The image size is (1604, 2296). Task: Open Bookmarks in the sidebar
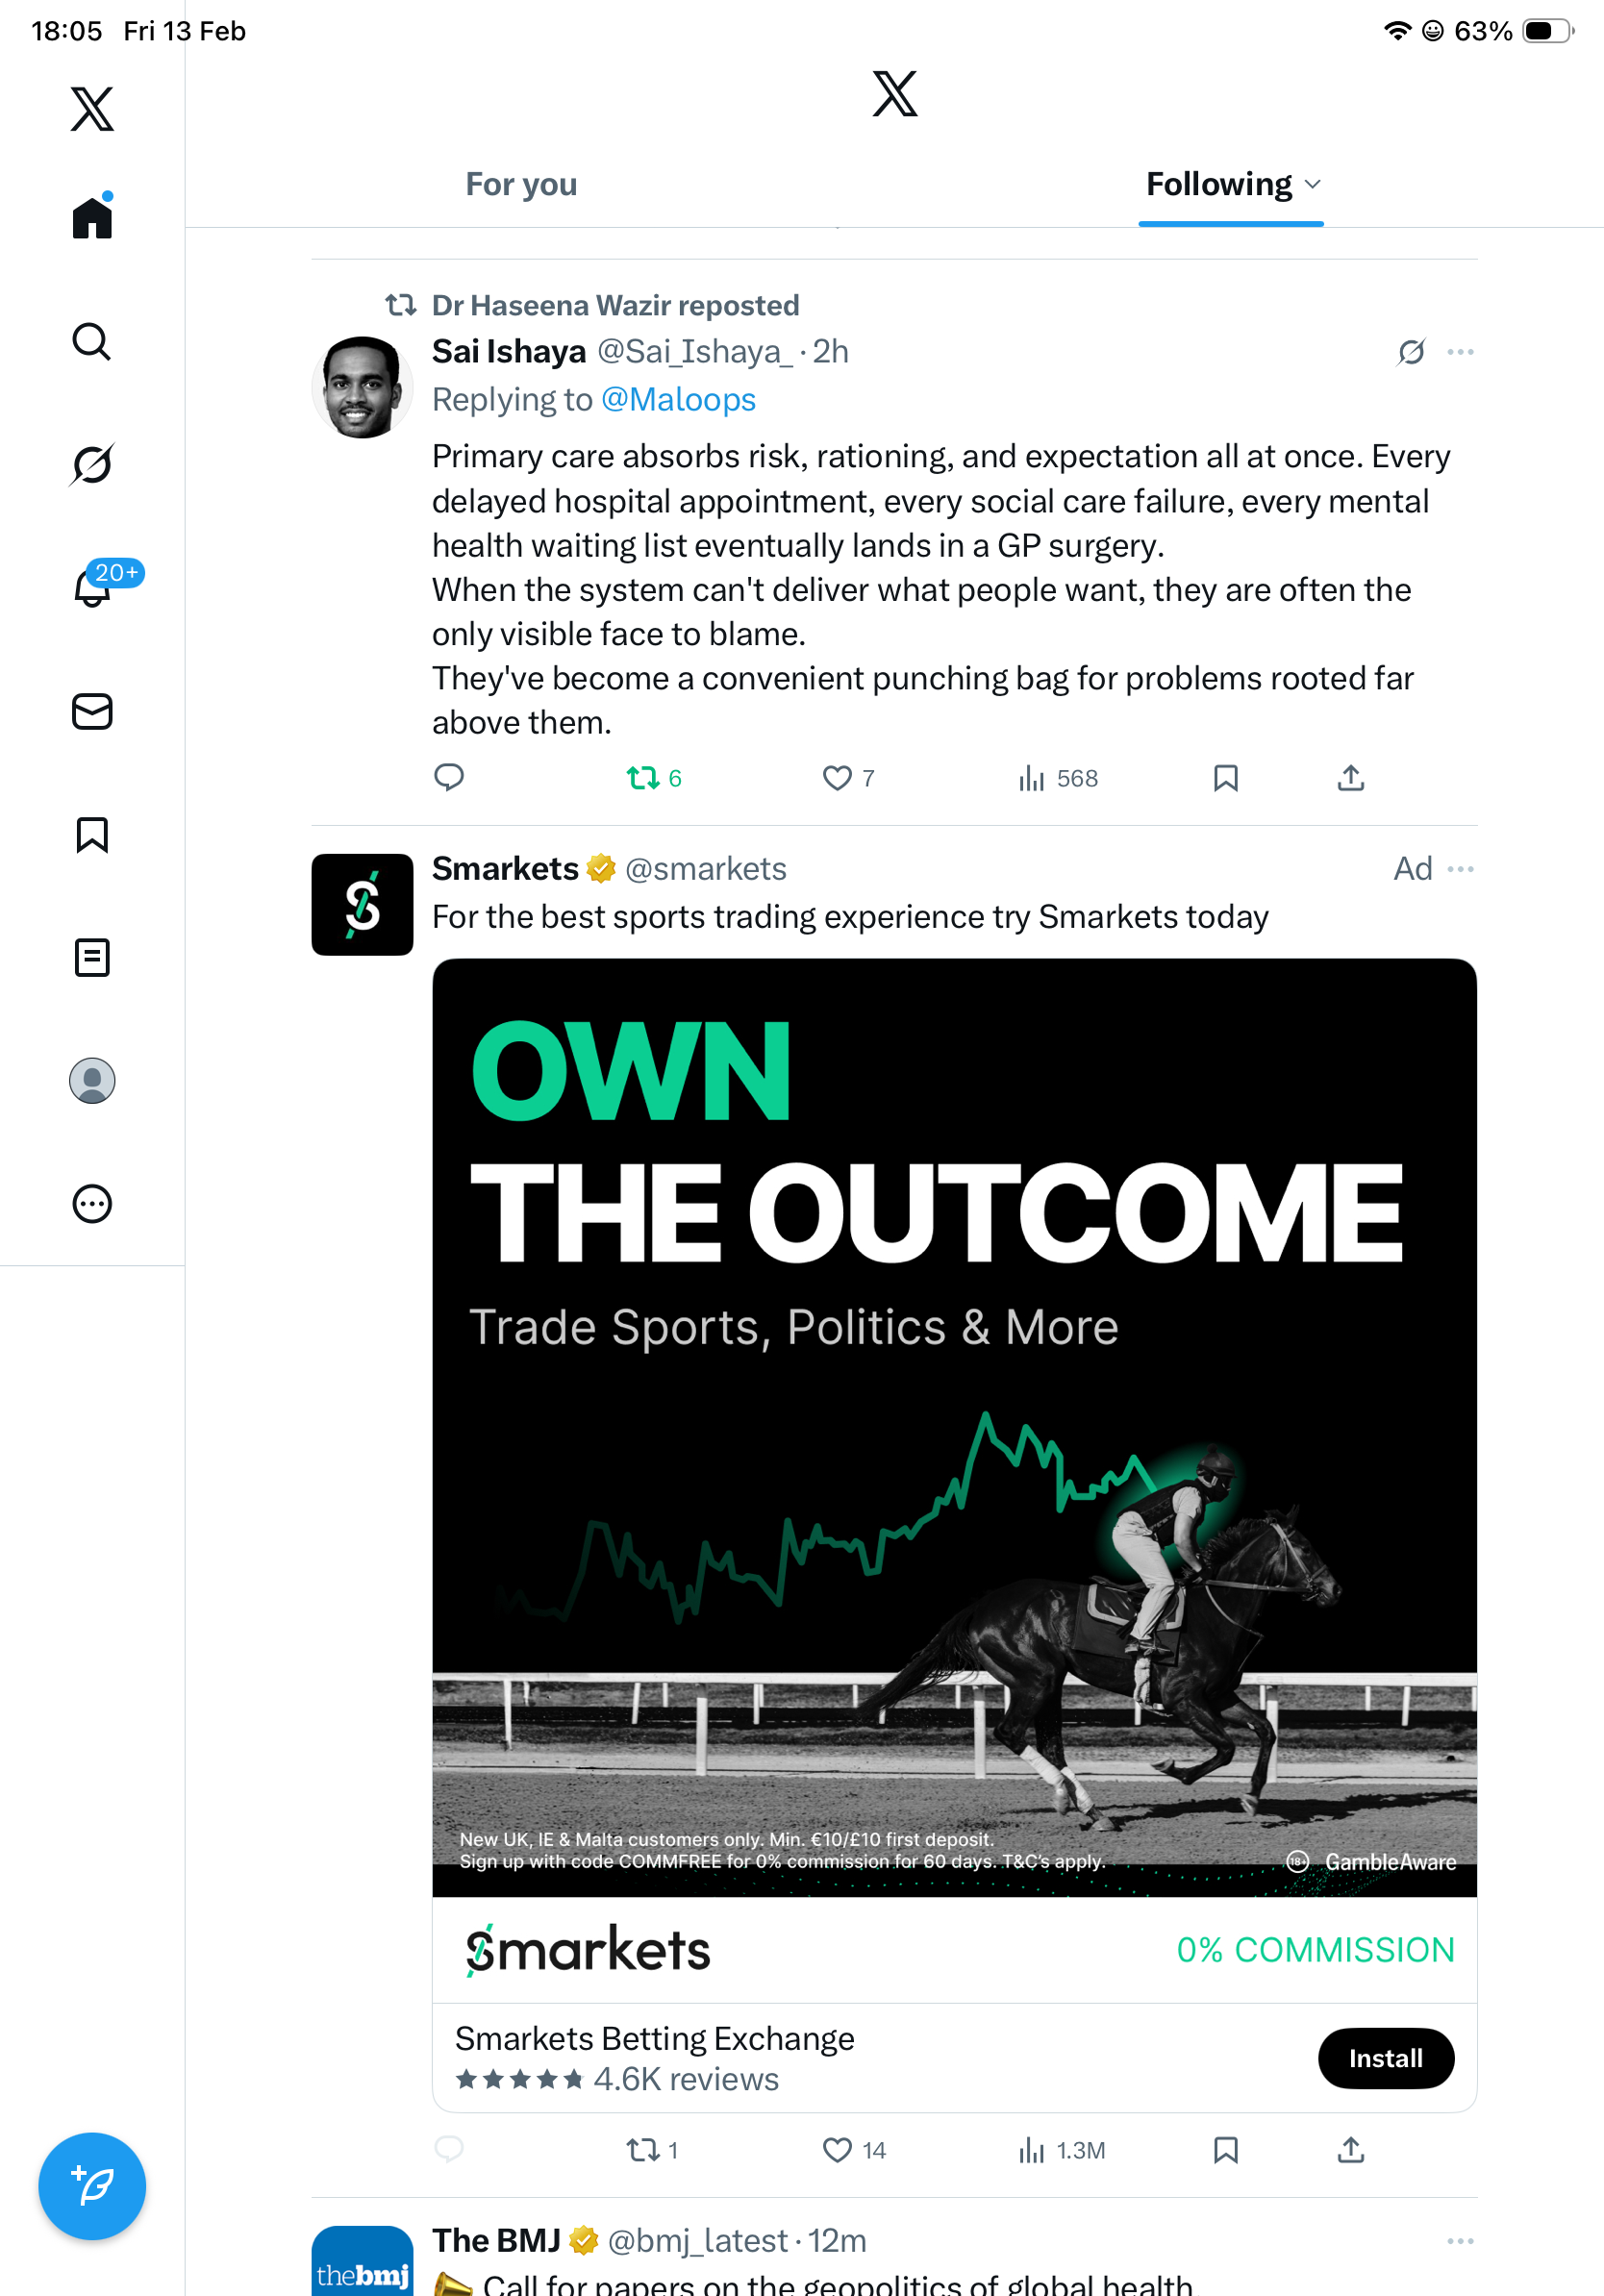[x=92, y=835]
